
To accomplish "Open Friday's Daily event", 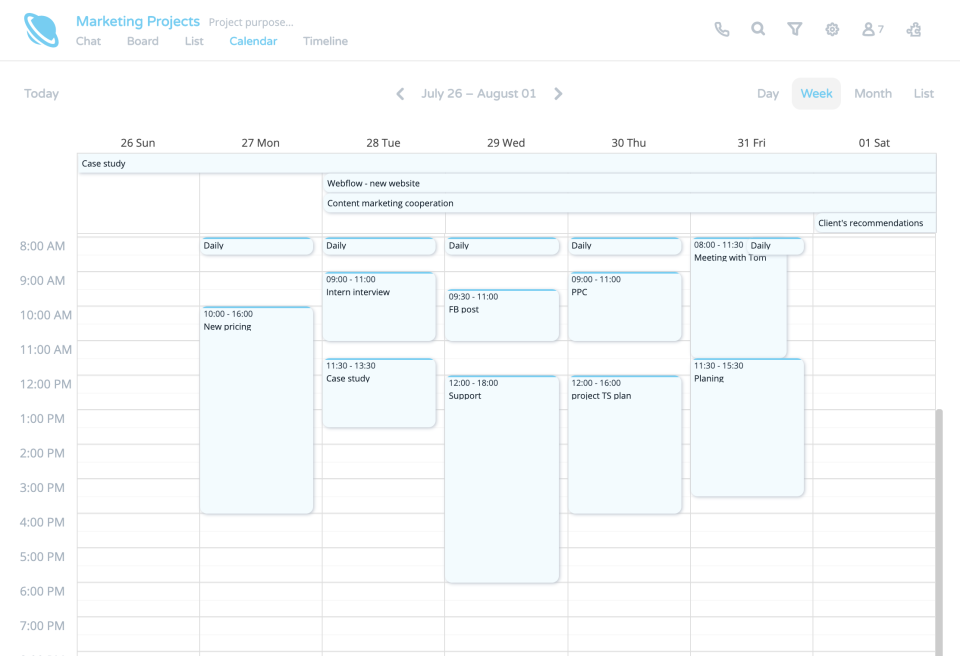I will tap(775, 246).
